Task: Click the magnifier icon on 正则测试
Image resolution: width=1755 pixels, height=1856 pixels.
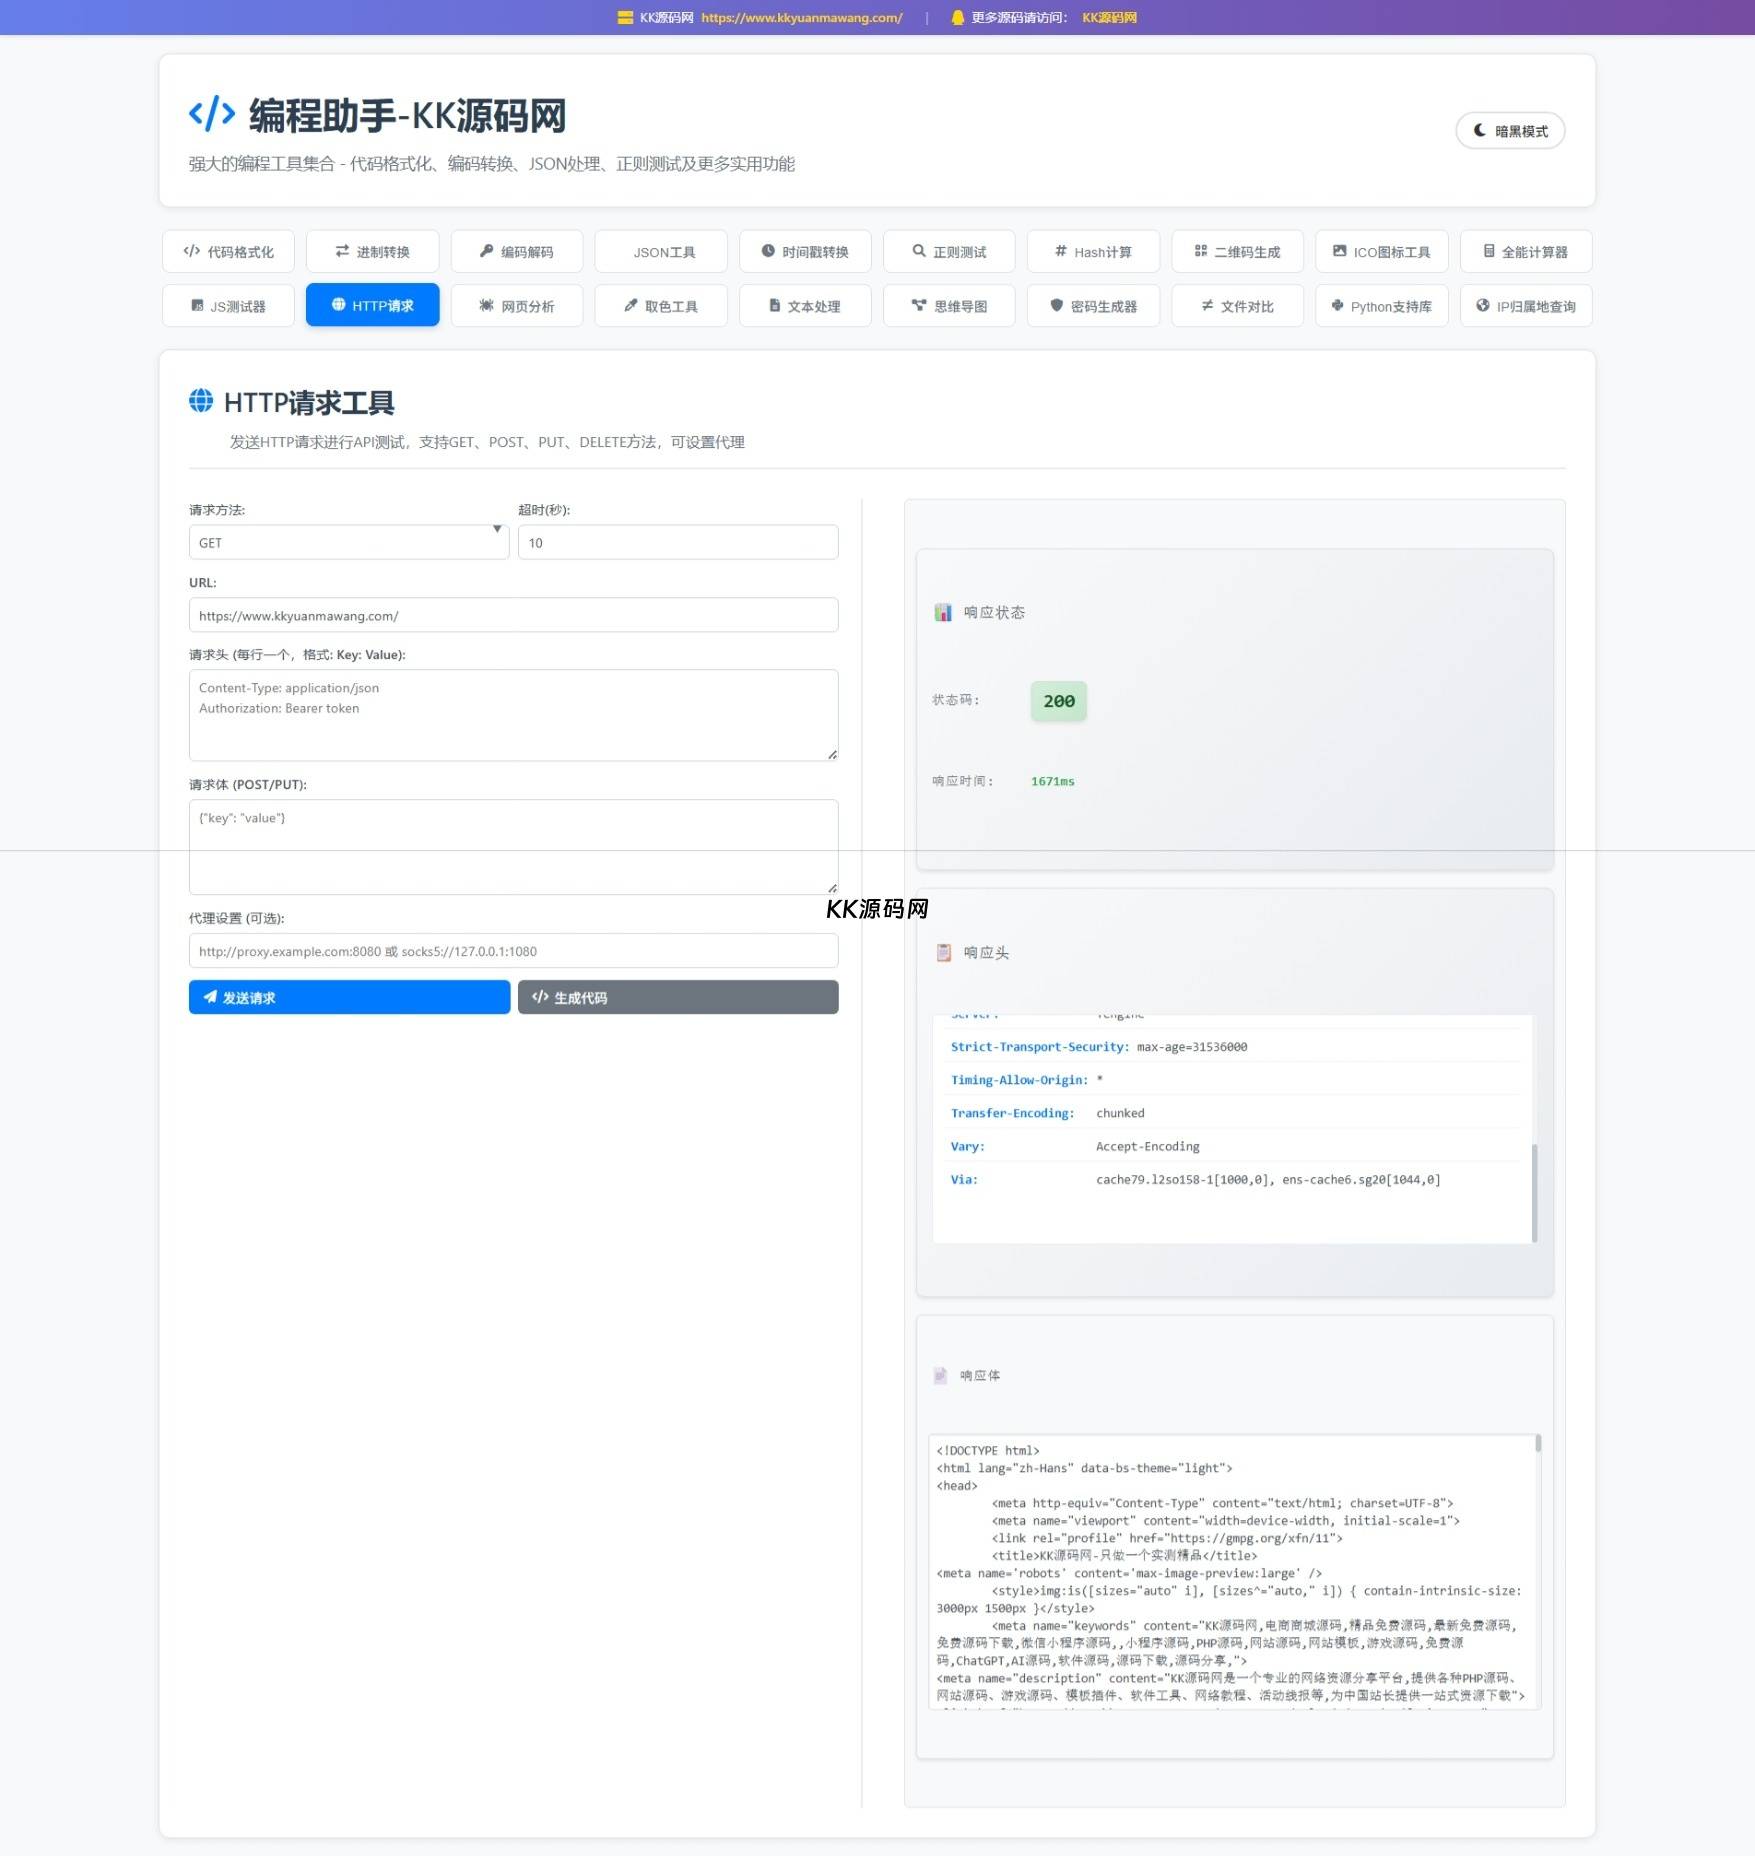Action: click(x=919, y=251)
